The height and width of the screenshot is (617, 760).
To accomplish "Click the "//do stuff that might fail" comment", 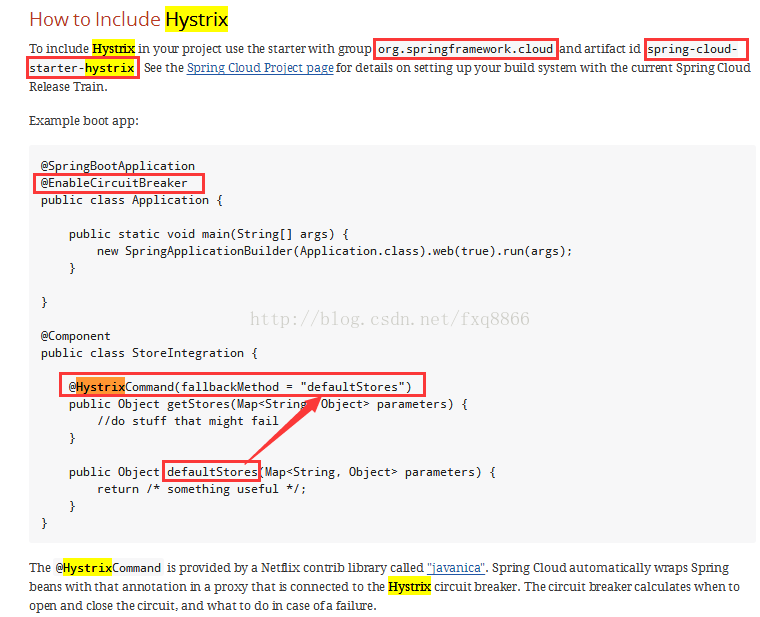I will point(188,421).
